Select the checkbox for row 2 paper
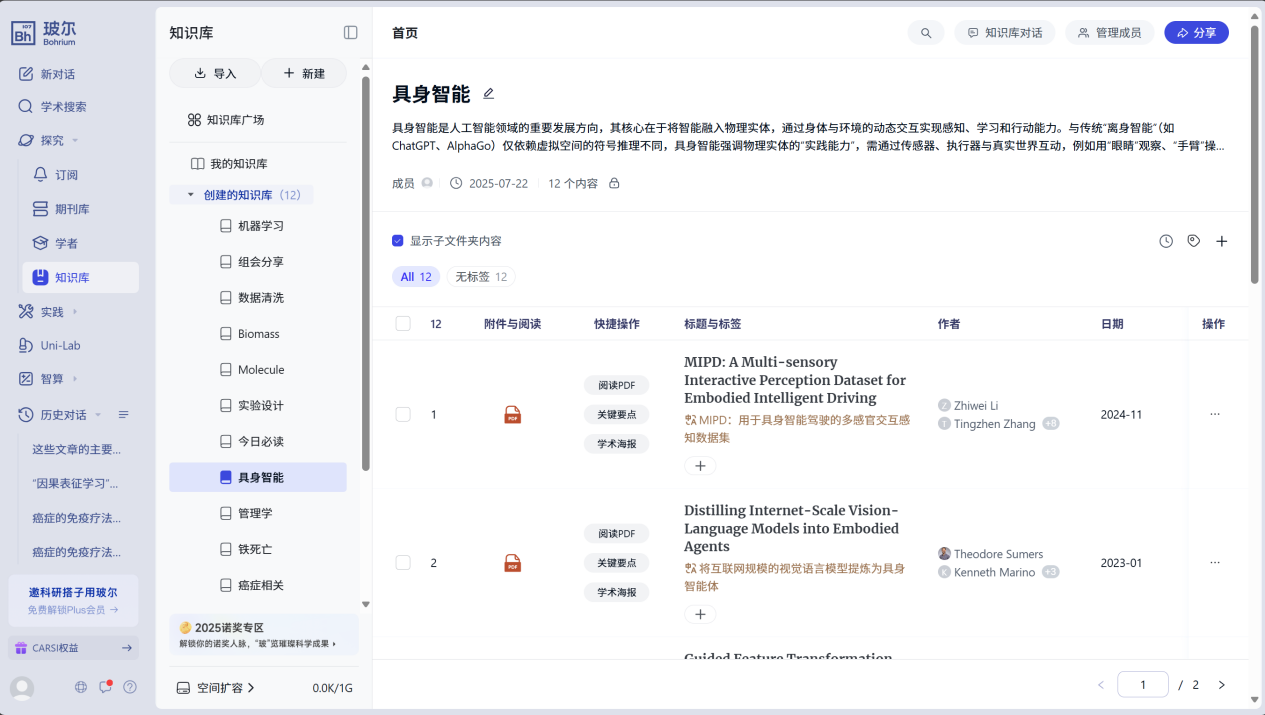The image size is (1265, 715). coord(403,563)
